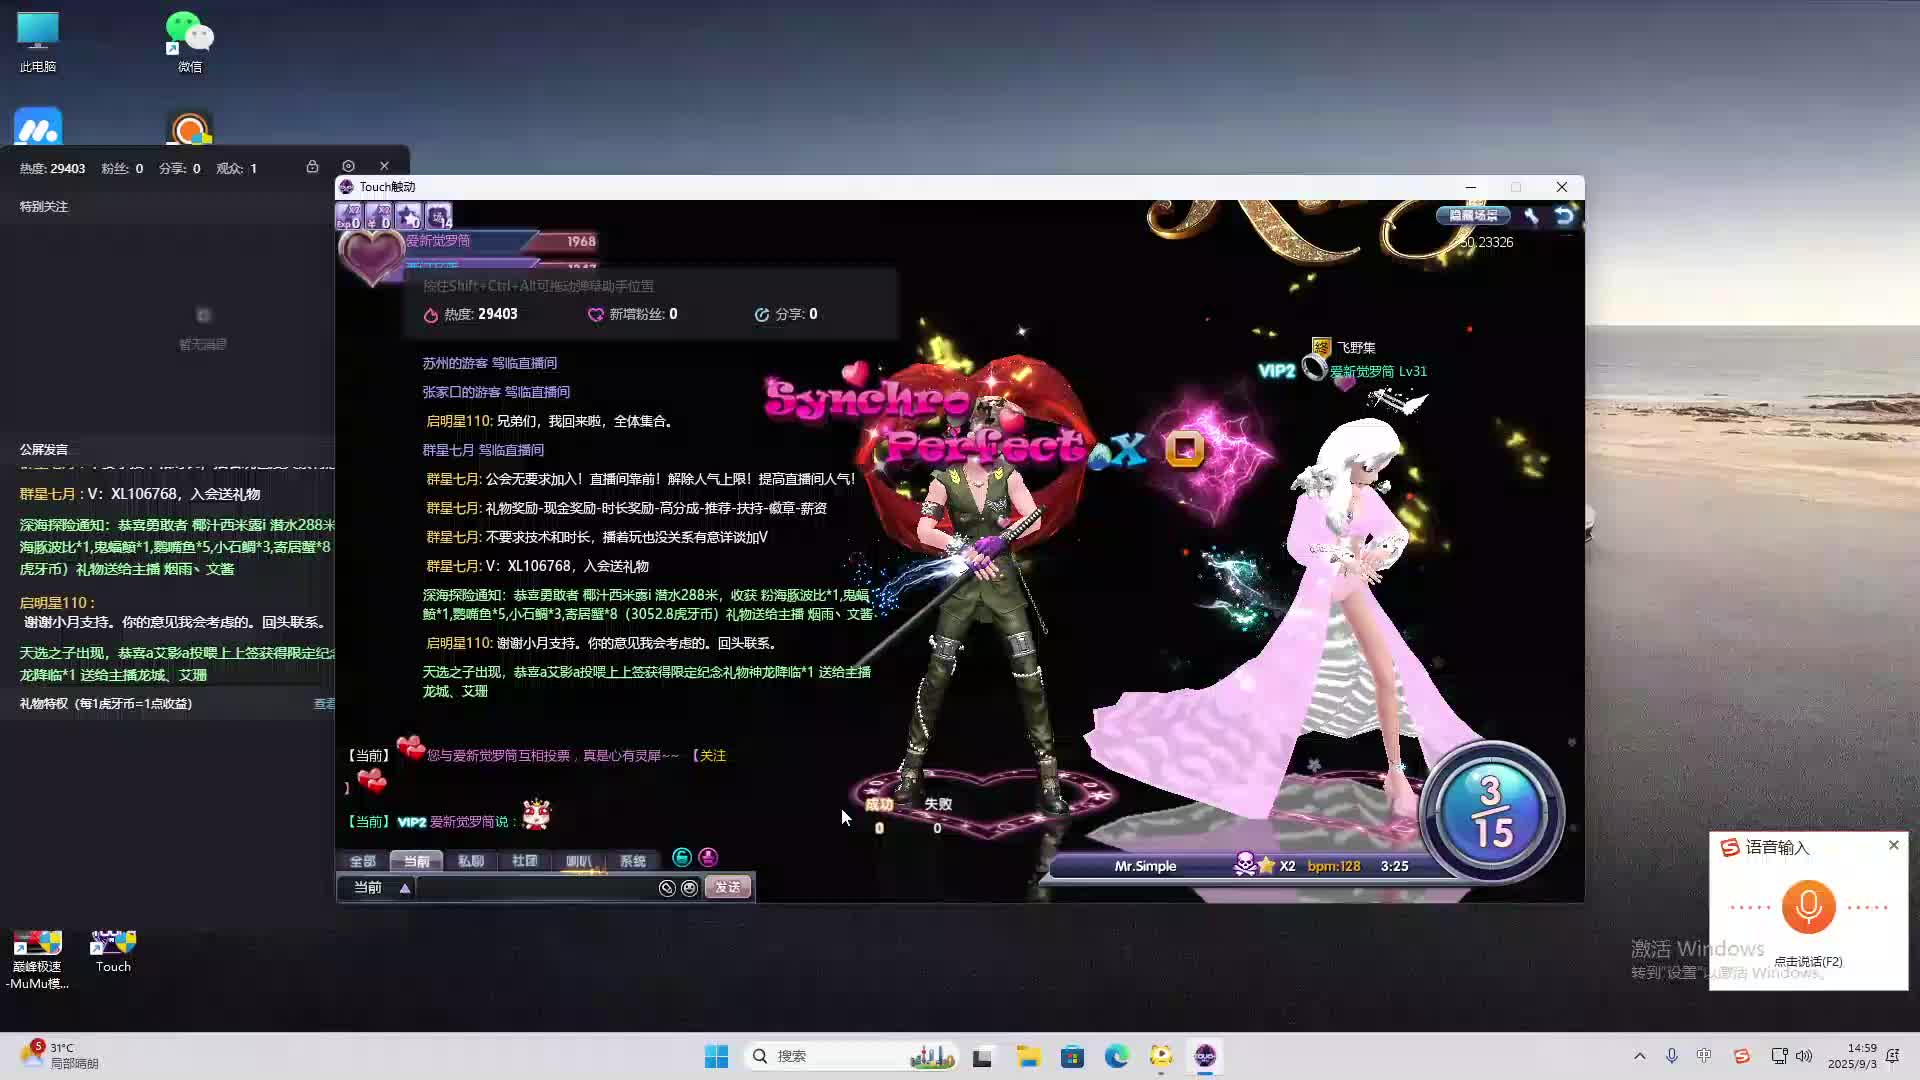Click the blue return arrow icon
This screenshot has width=1920, height=1080.
(1564, 215)
